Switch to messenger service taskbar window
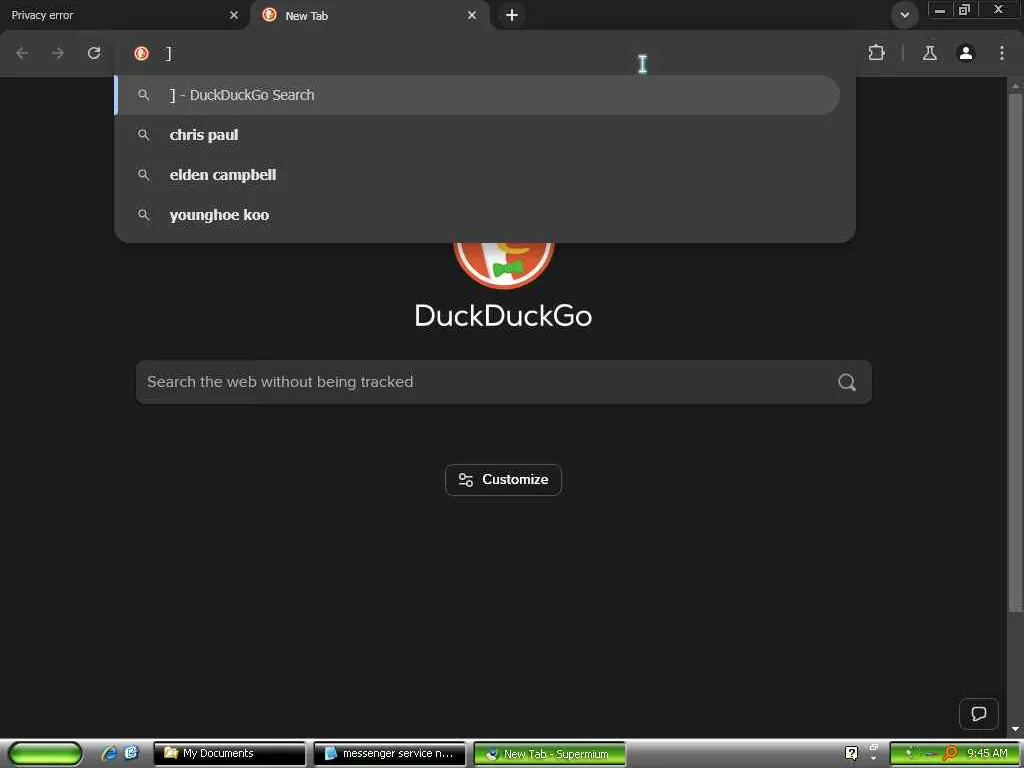The width and height of the screenshot is (1024, 768). [x=390, y=754]
